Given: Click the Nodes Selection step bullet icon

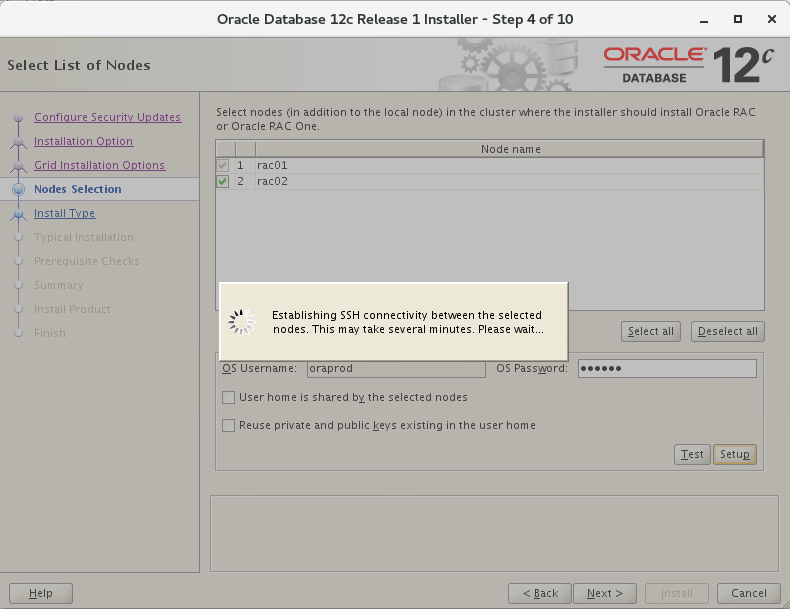Looking at the screenshot, I should coord(19,189).
